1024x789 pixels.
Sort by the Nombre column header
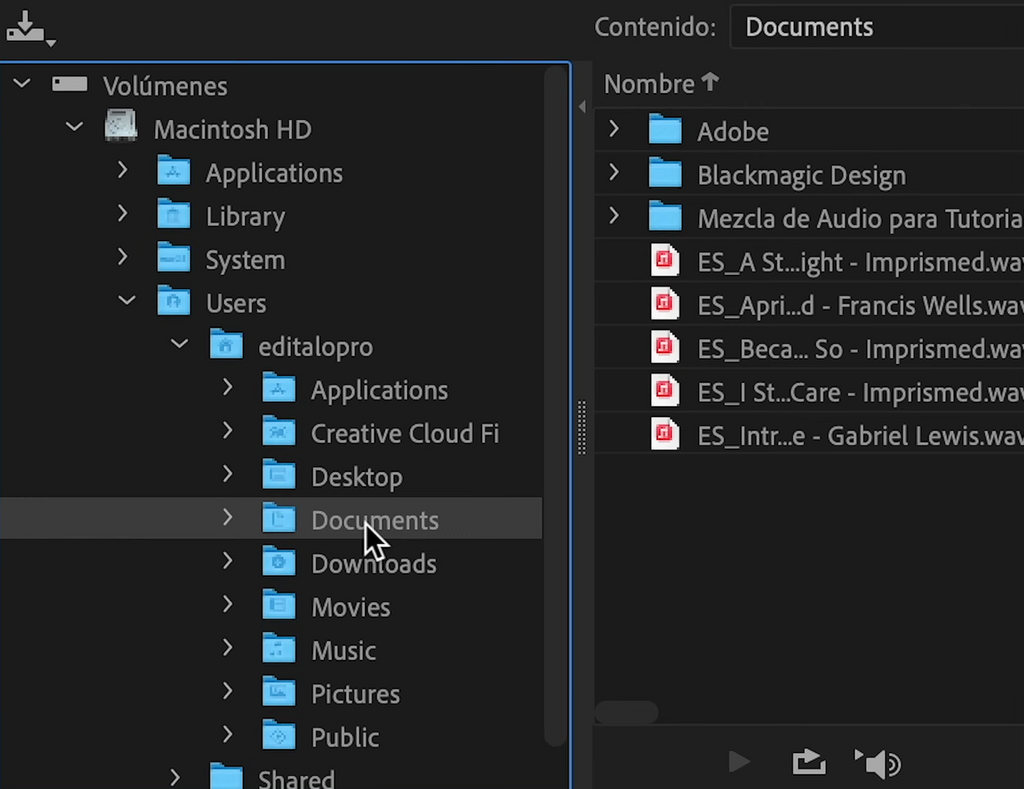click(x=661, y=84)
